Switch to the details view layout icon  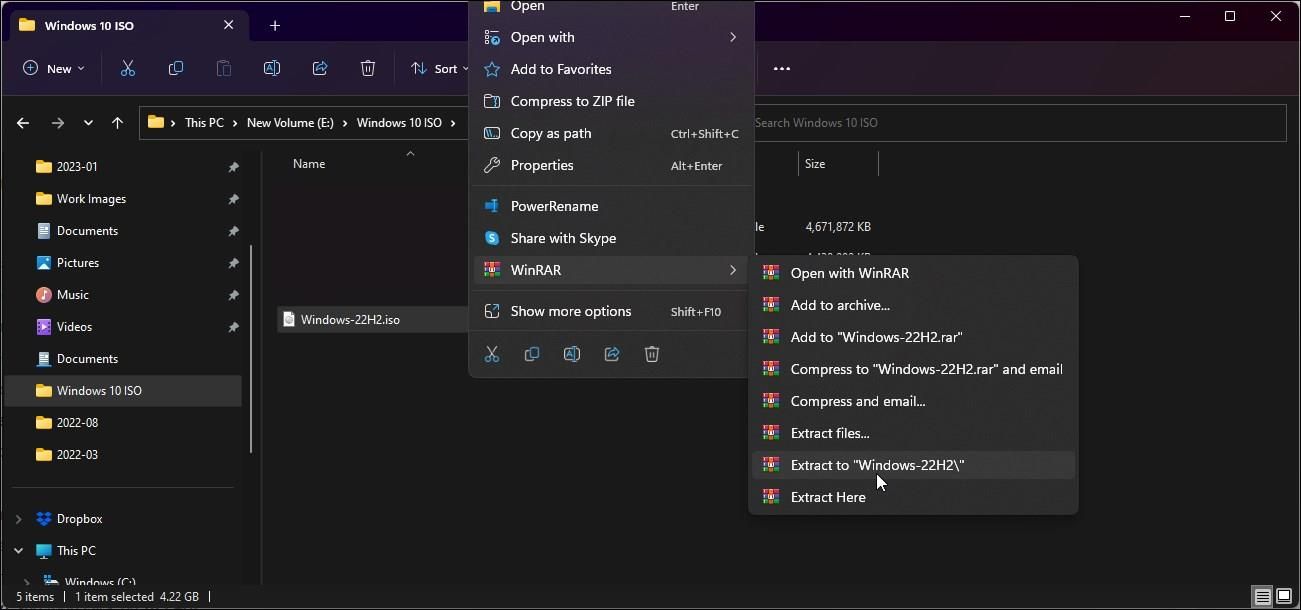point(1263,597)
